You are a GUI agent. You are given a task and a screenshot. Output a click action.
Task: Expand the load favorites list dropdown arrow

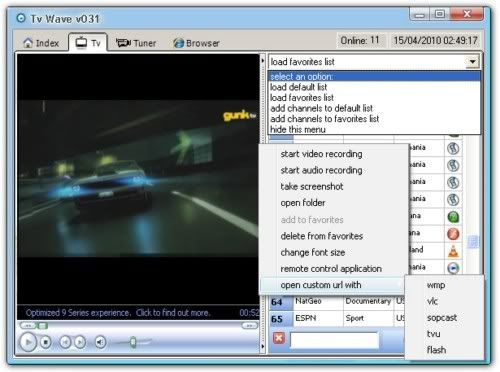(x=472, y=62)
